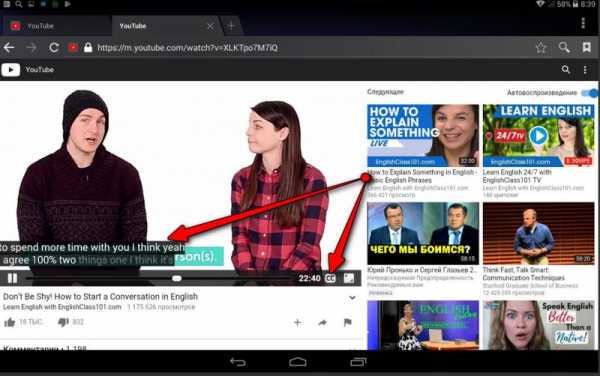Click the video progress bar scrubber
The width and height of the screenshot is (600, 376).
[176, 278]
